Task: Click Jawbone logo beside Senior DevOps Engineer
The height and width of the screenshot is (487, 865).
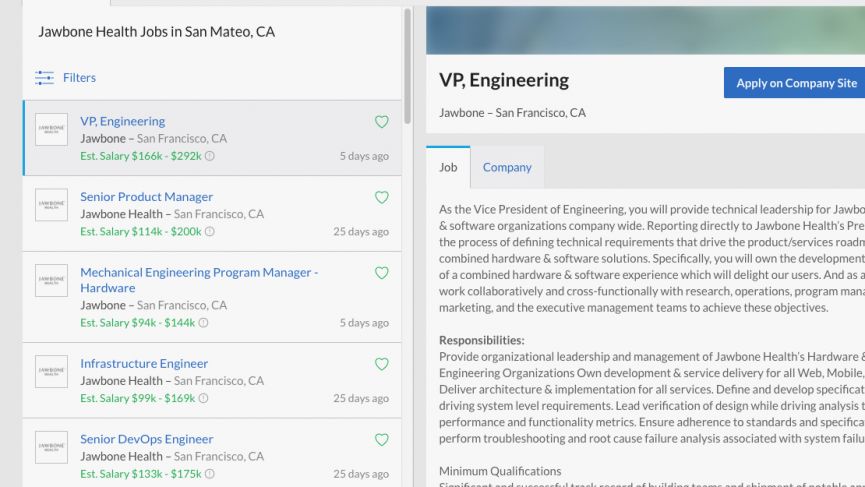Action: click(51, 447)
